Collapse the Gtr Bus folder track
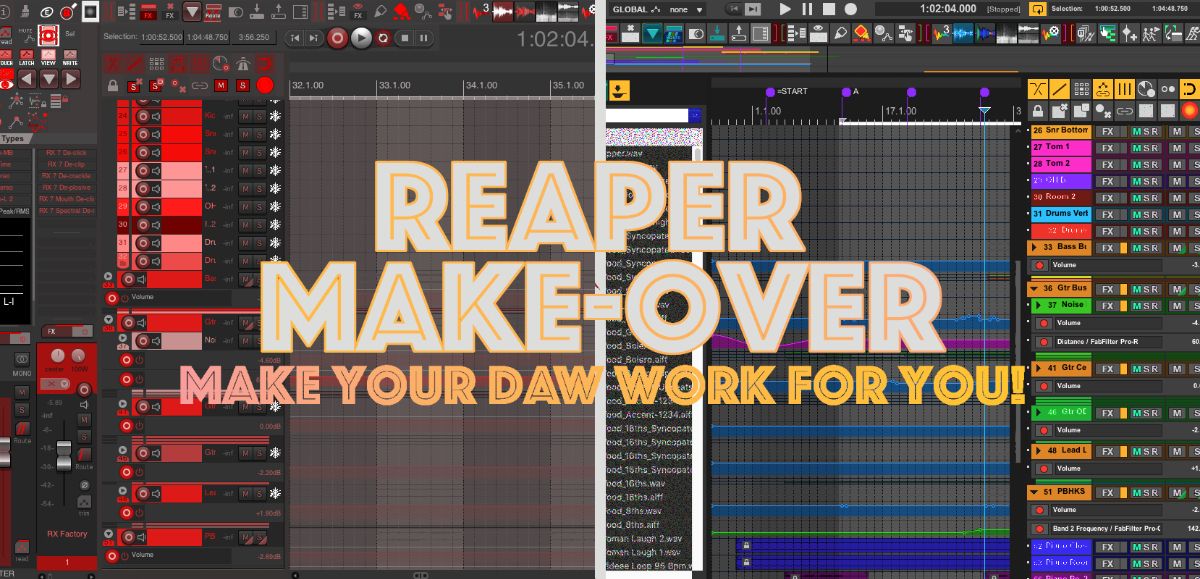 point(1034,289)
